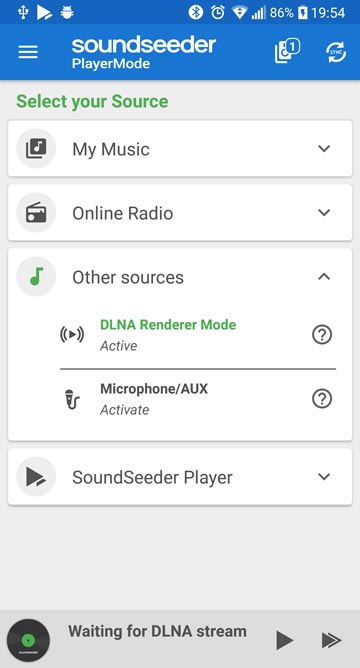The image size is (360, 668).
Task: Tap the Waiting for DLNA stream text
Action: 157,631
